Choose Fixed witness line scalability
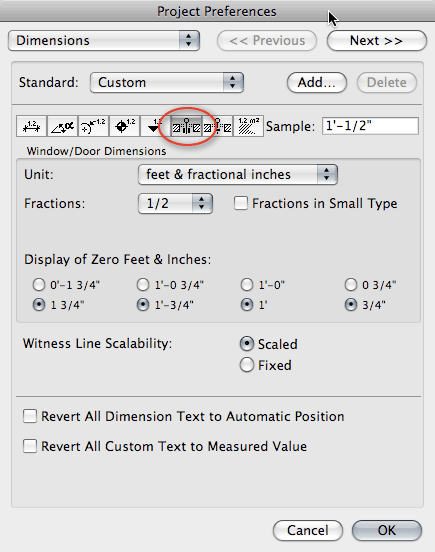The image size is (435, 552). click(x=247, y=365)
